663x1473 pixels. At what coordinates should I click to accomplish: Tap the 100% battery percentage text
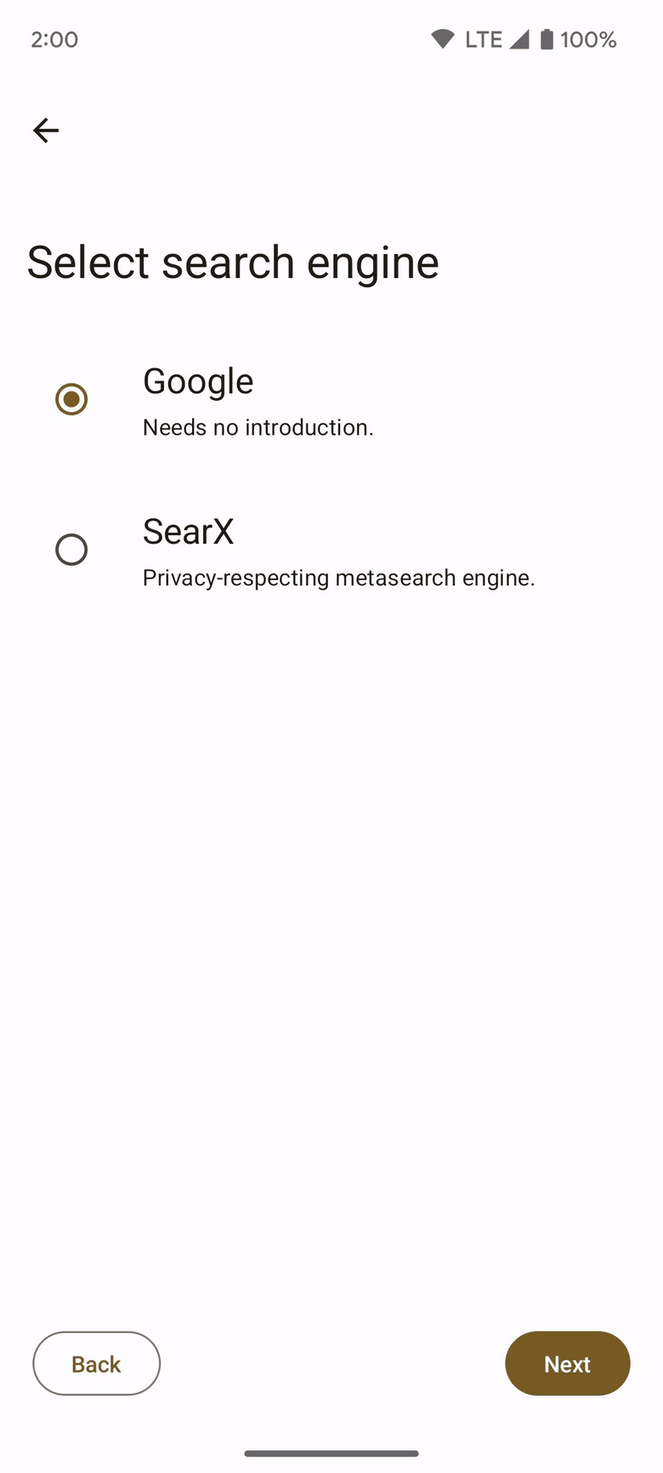pyautogui.click(x=588, y=40)
